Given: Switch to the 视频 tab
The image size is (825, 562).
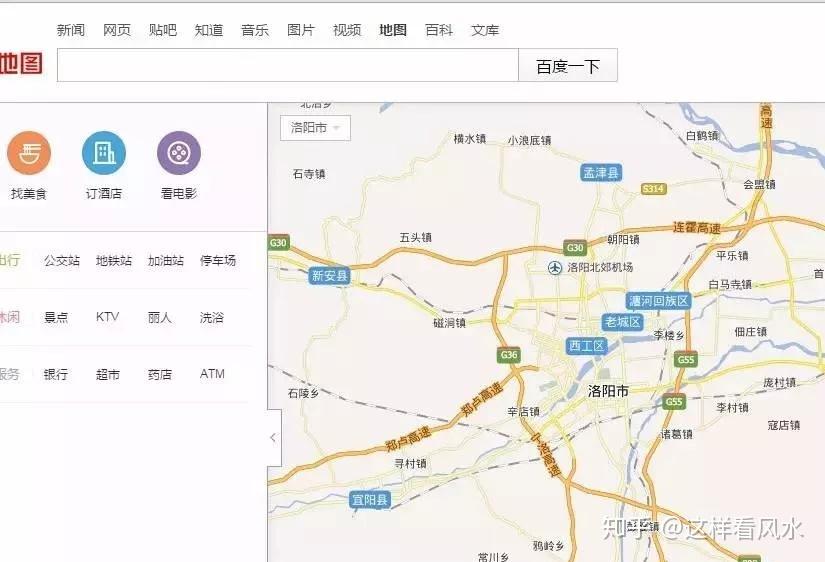Looking at the screenshot, I should [347, 30].
